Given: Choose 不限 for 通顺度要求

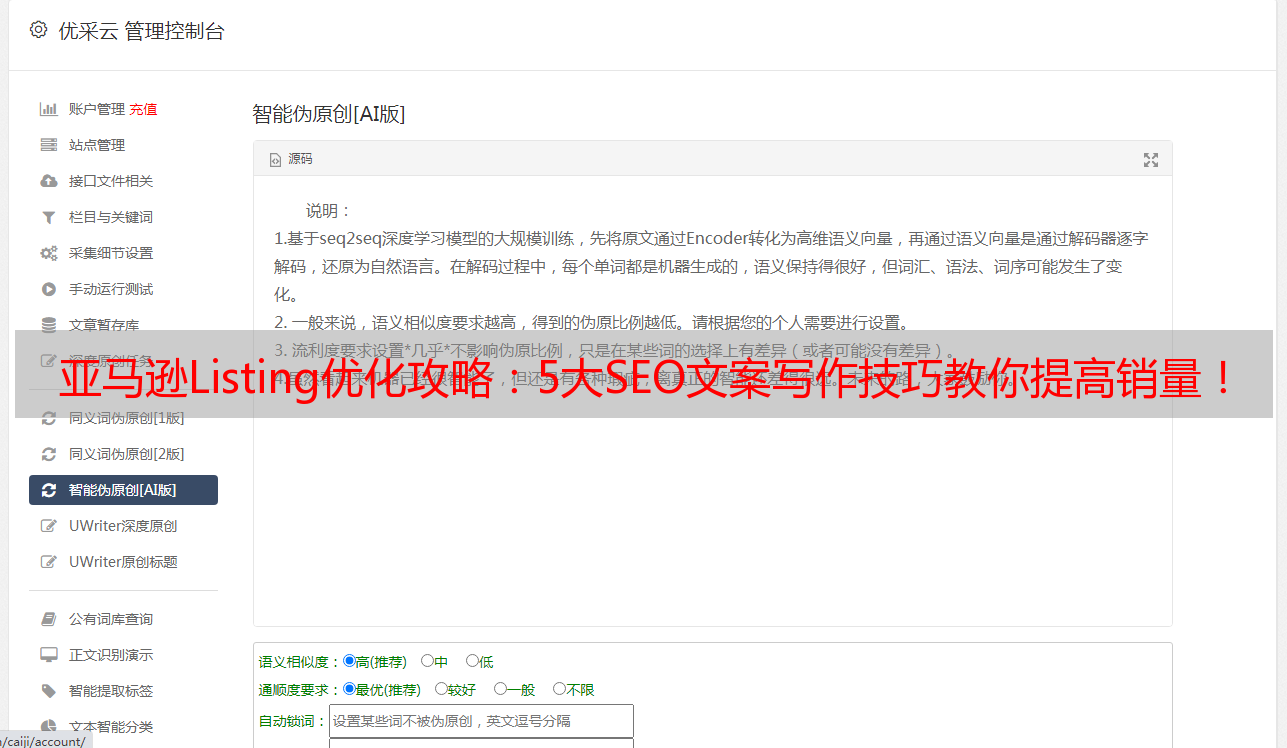Looking at the screenshot, I should click(559, 689).
